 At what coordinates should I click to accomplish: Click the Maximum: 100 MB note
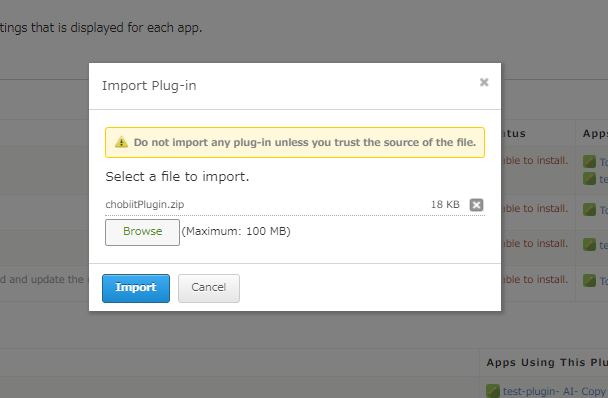click(236, 232)
